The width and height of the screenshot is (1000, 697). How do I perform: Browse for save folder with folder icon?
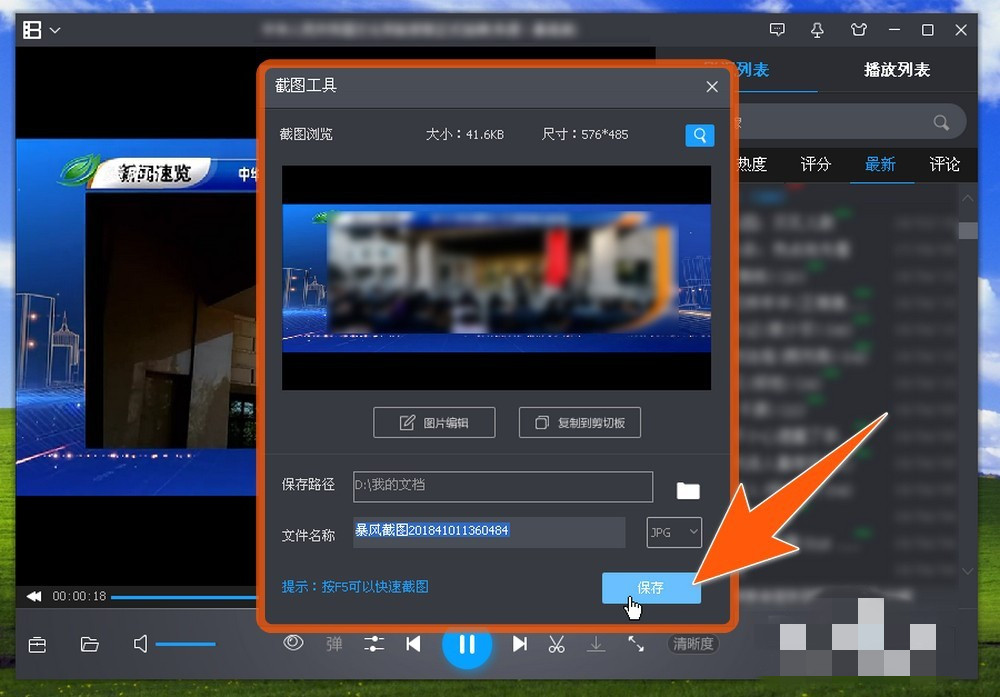[688, 490]
